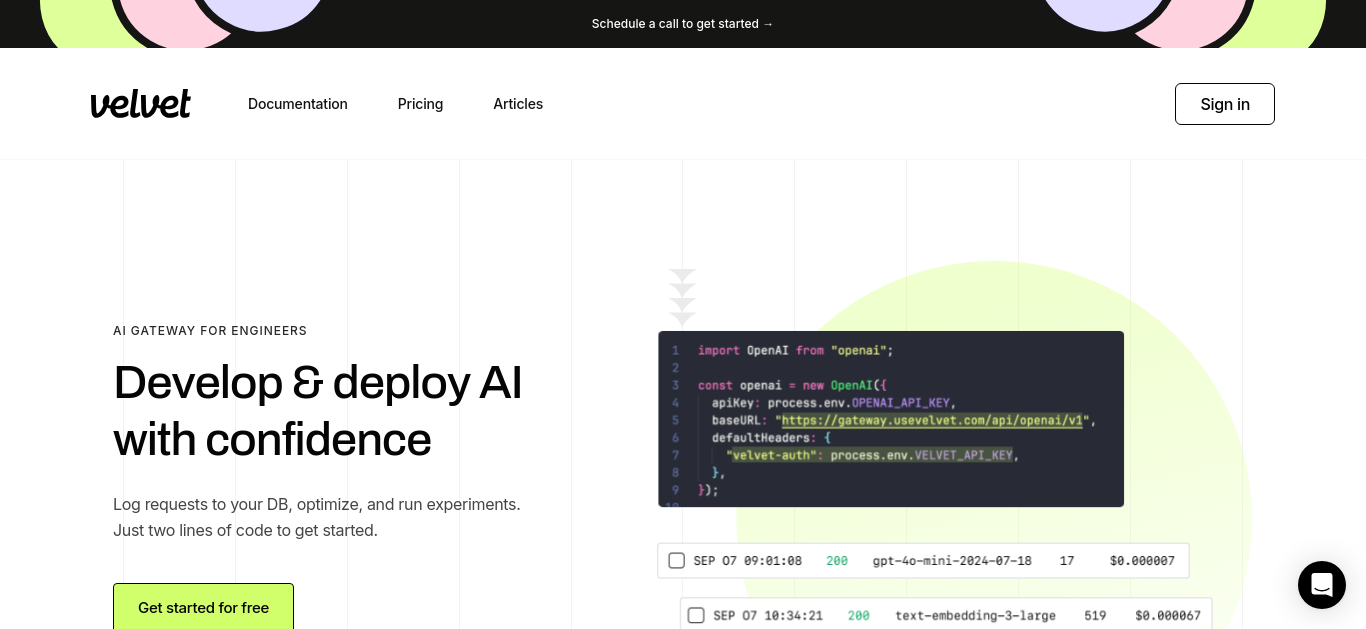Screen dimensions: 1366x629
Task: Follow the Schedule a call banner link
Action: coord(683,23)
